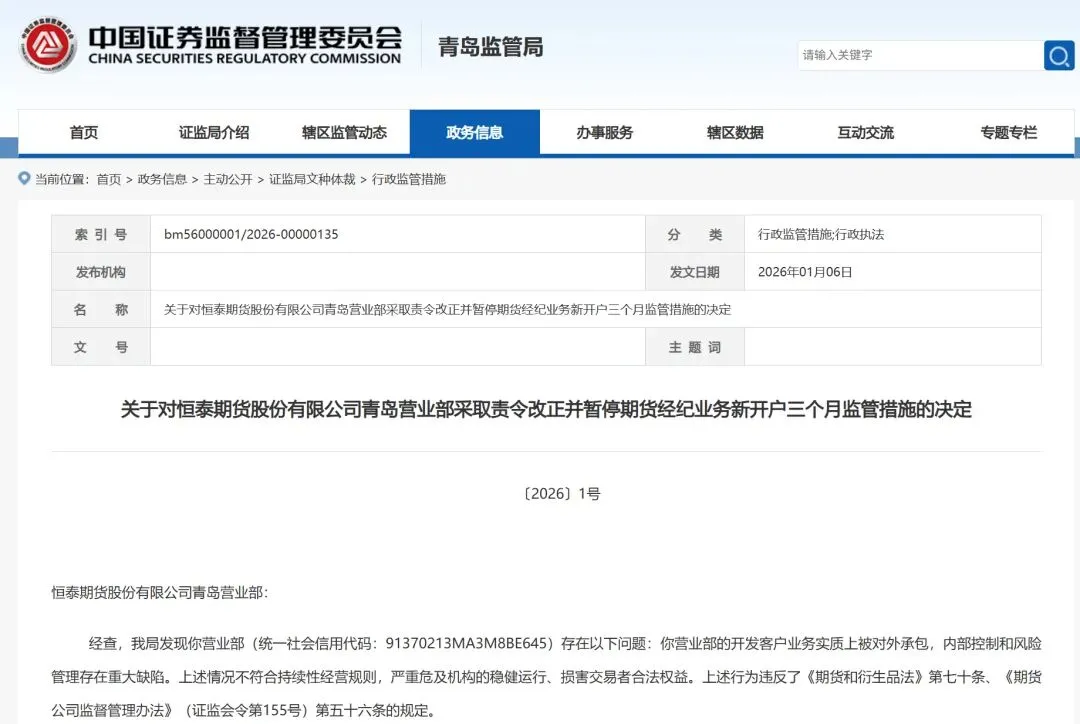The height and width of the screenshot is (724, 1080).
Task: Click the CSRC emblem logo
Action: coord(48,45)
